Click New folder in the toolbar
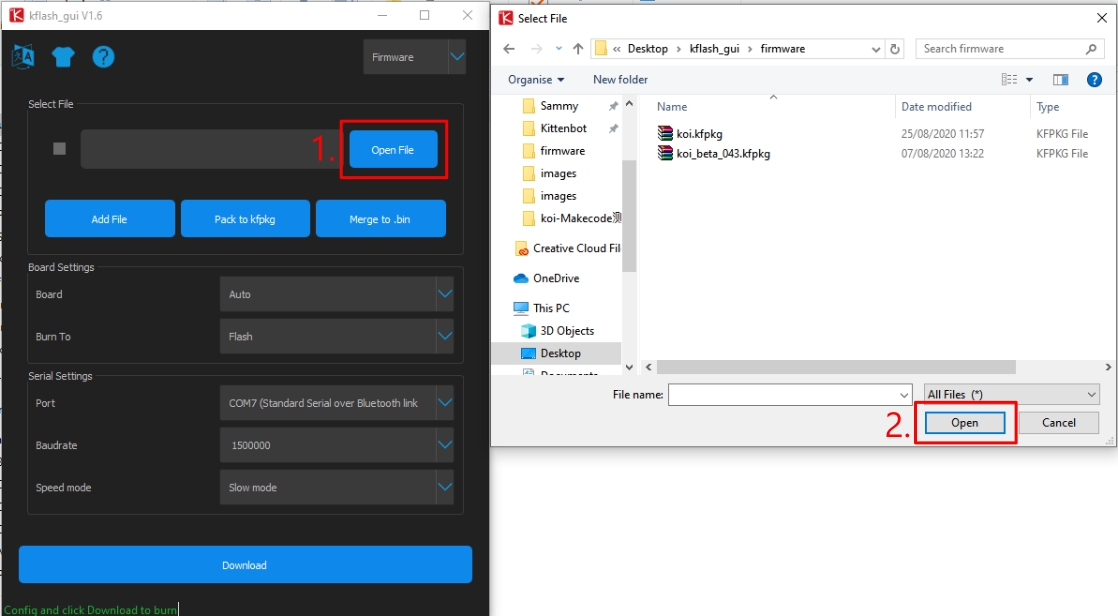Viewport: 1118px width, 616px height. 620,79
